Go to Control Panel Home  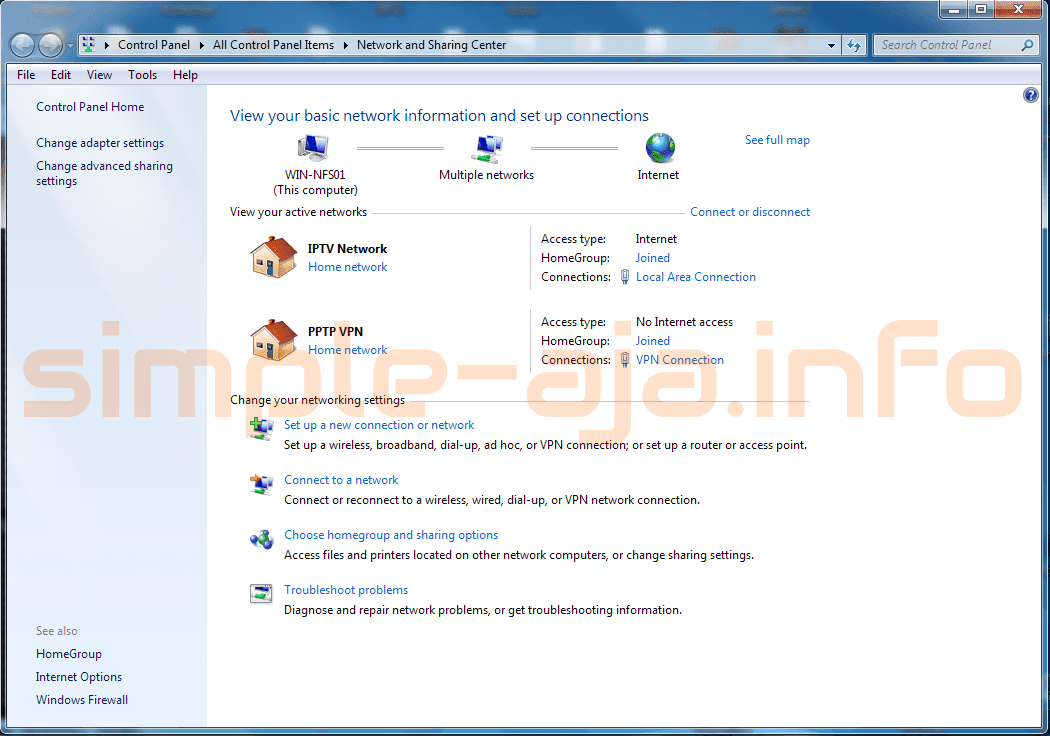[x=90, y=106]
